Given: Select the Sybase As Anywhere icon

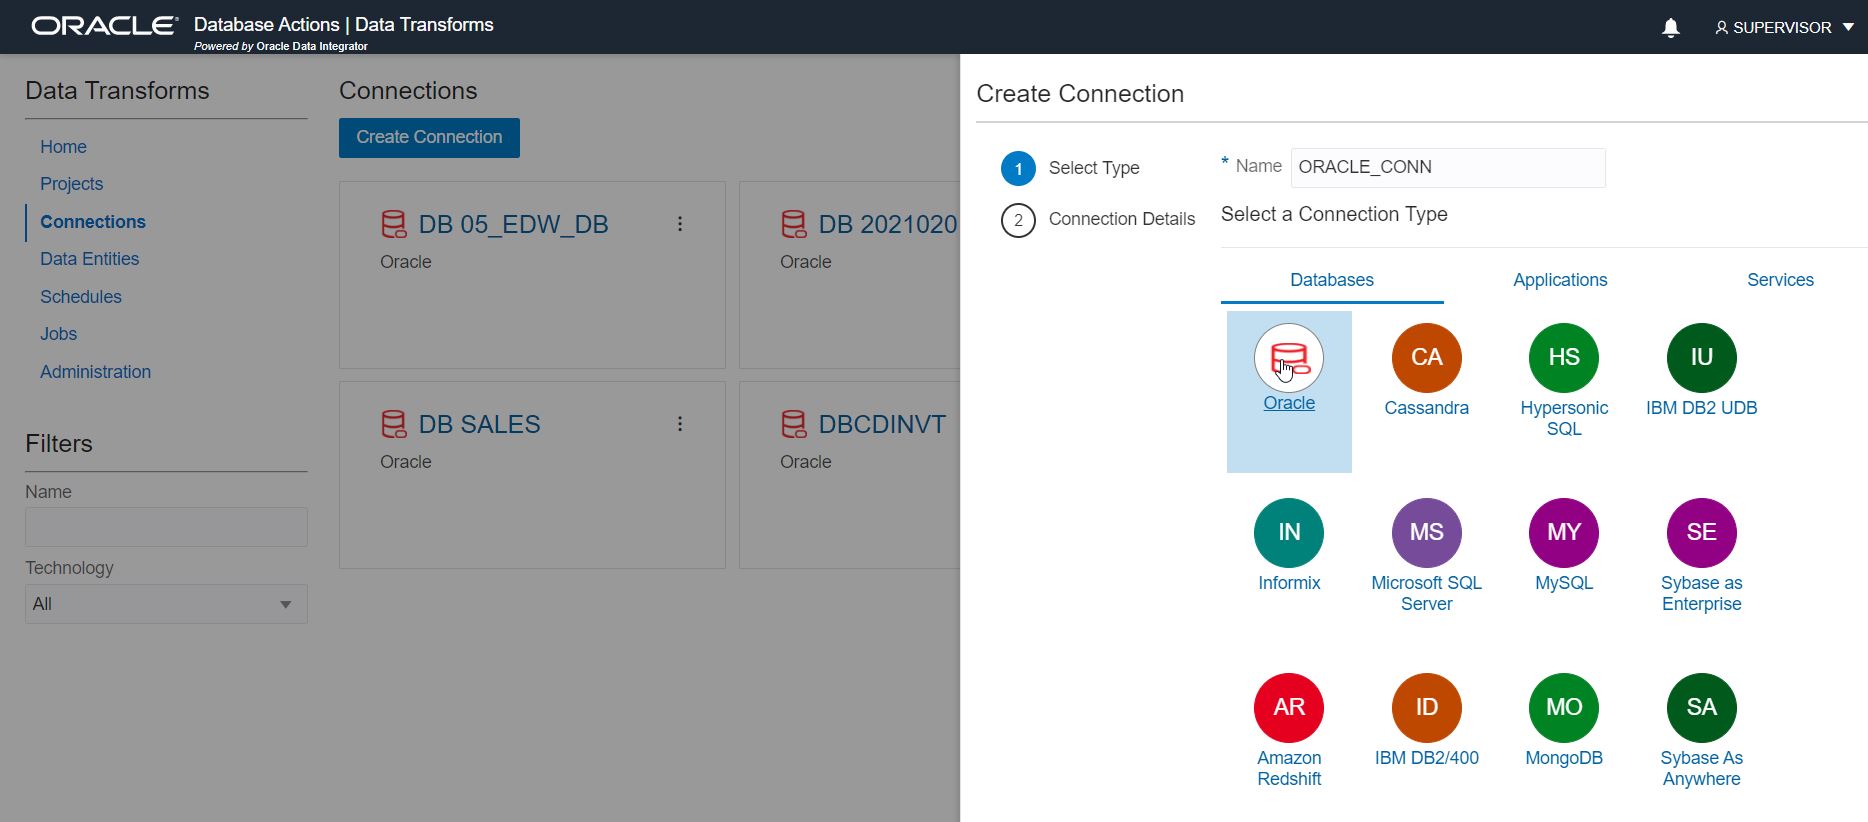Looking at the screenshot, I should 1702,708.
